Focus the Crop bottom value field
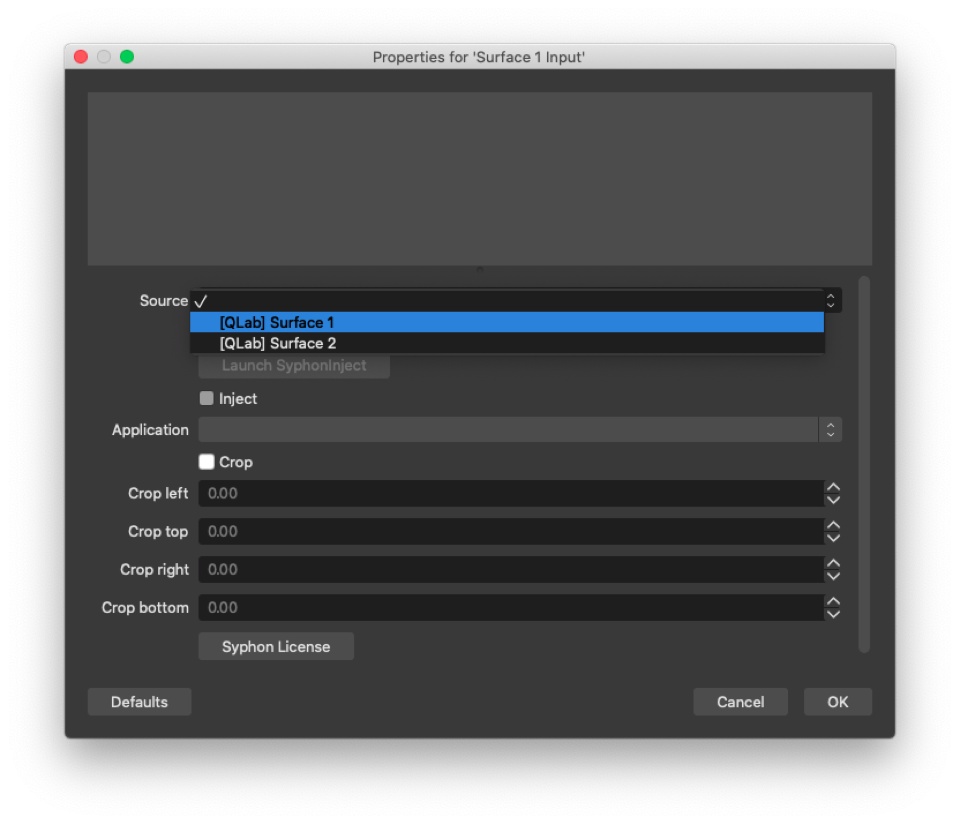Viewport: 960px width, 824px height. coord(510,607)
